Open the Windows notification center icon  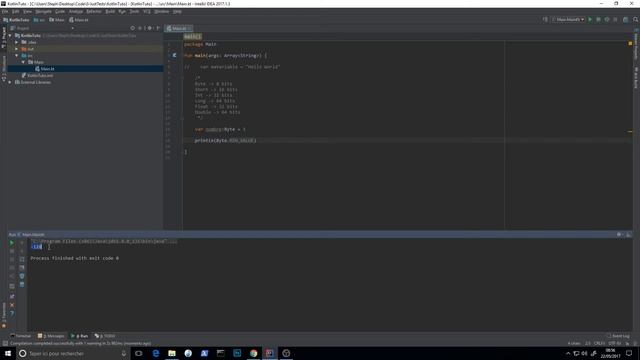(x=629, y=353)
